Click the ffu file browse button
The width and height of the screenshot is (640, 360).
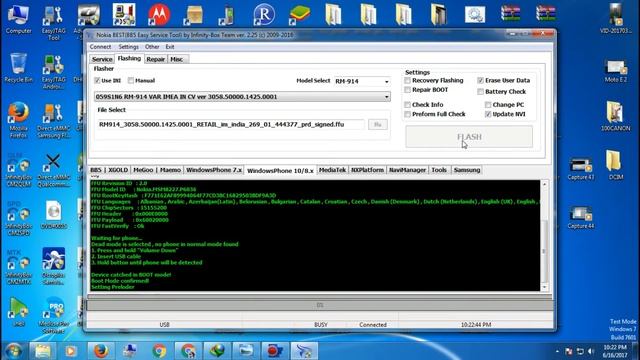[x=378, y=124]
